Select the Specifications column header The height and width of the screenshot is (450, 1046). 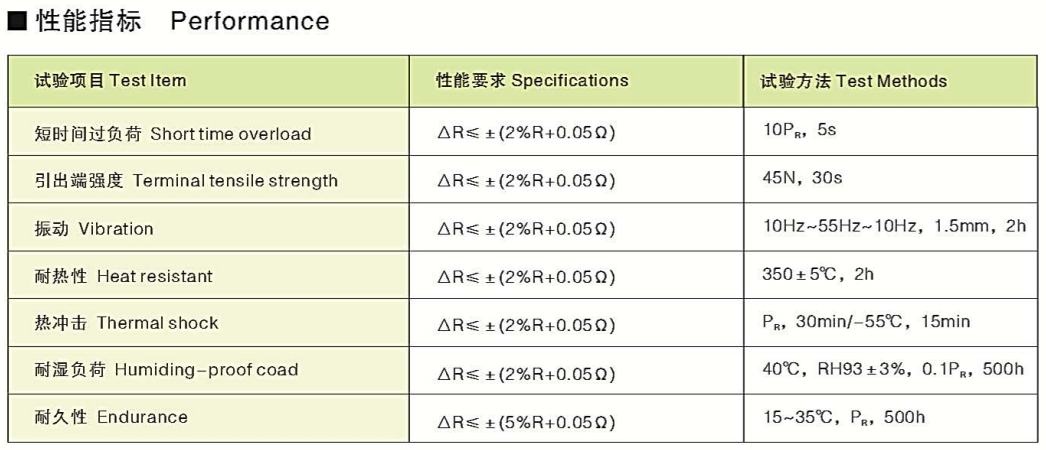point(532,81)
